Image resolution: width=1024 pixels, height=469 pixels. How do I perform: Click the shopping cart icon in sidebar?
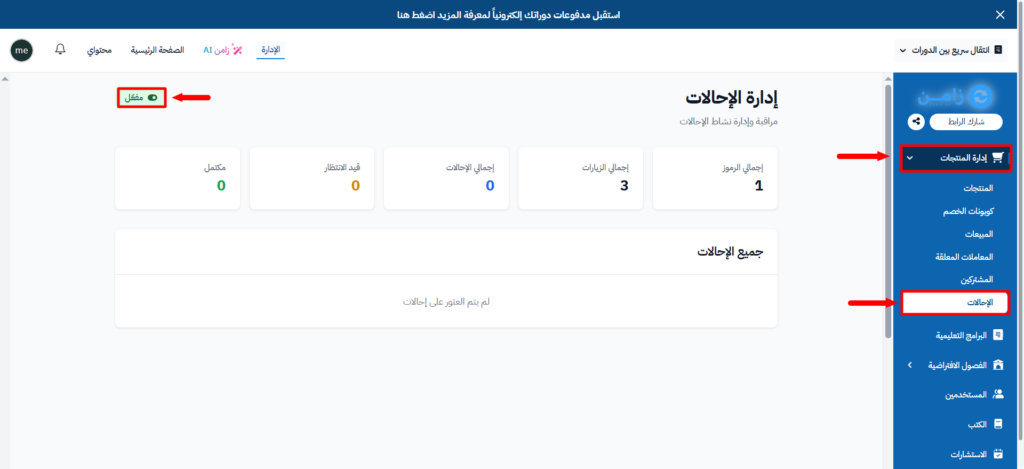pos(997,157)
